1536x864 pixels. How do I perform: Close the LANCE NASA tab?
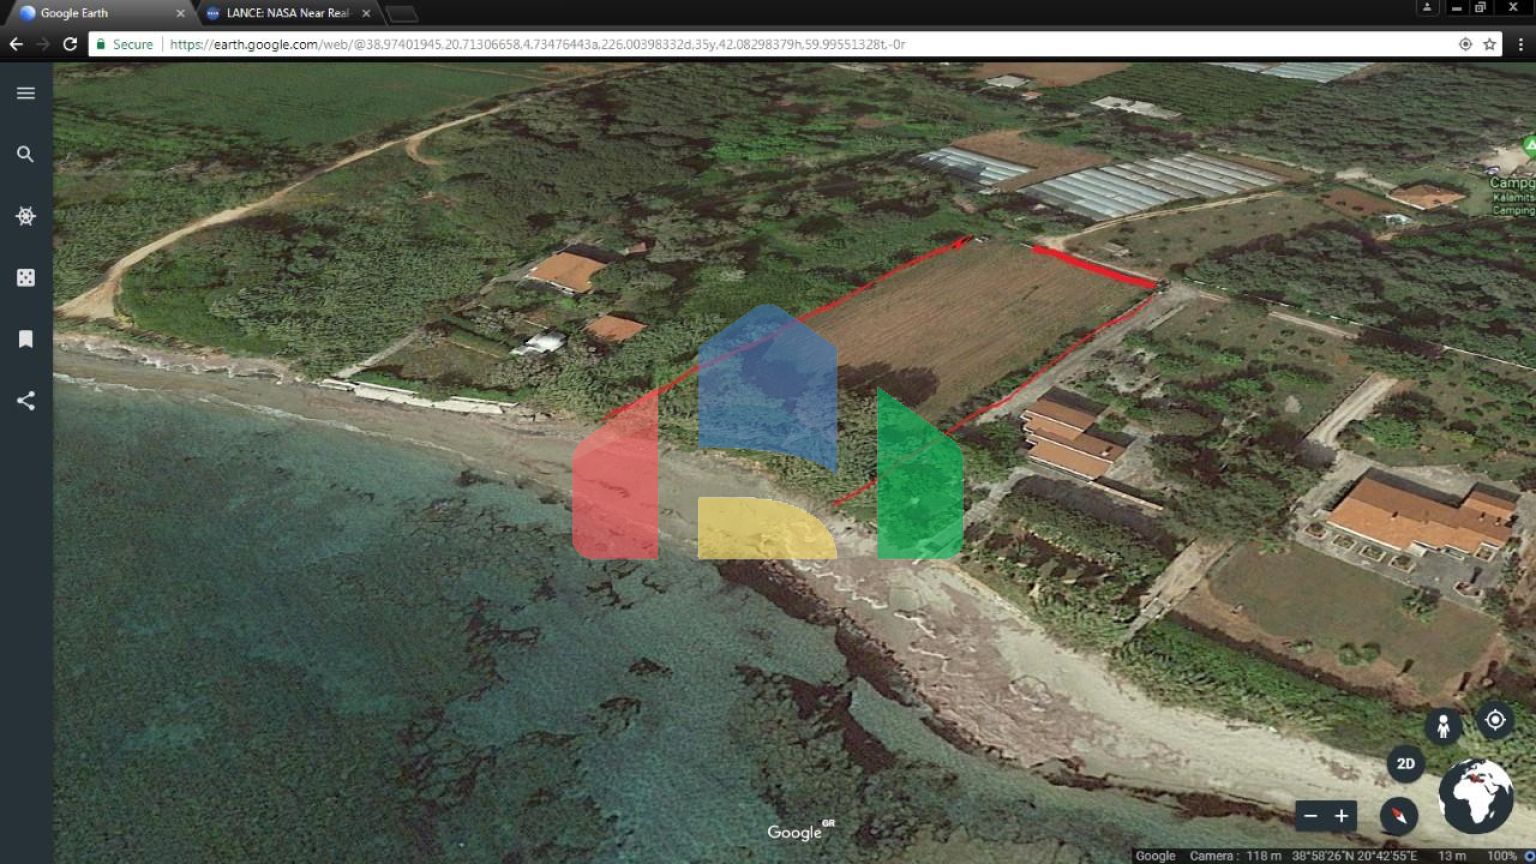(366, 13)
